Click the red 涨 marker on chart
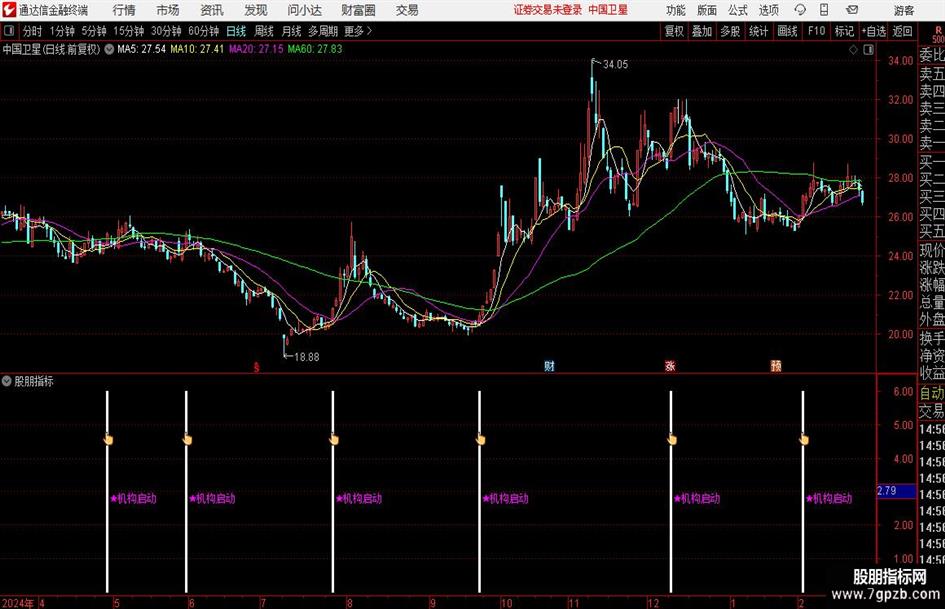Viewport: 945px width, 609px height. (670, 365)
